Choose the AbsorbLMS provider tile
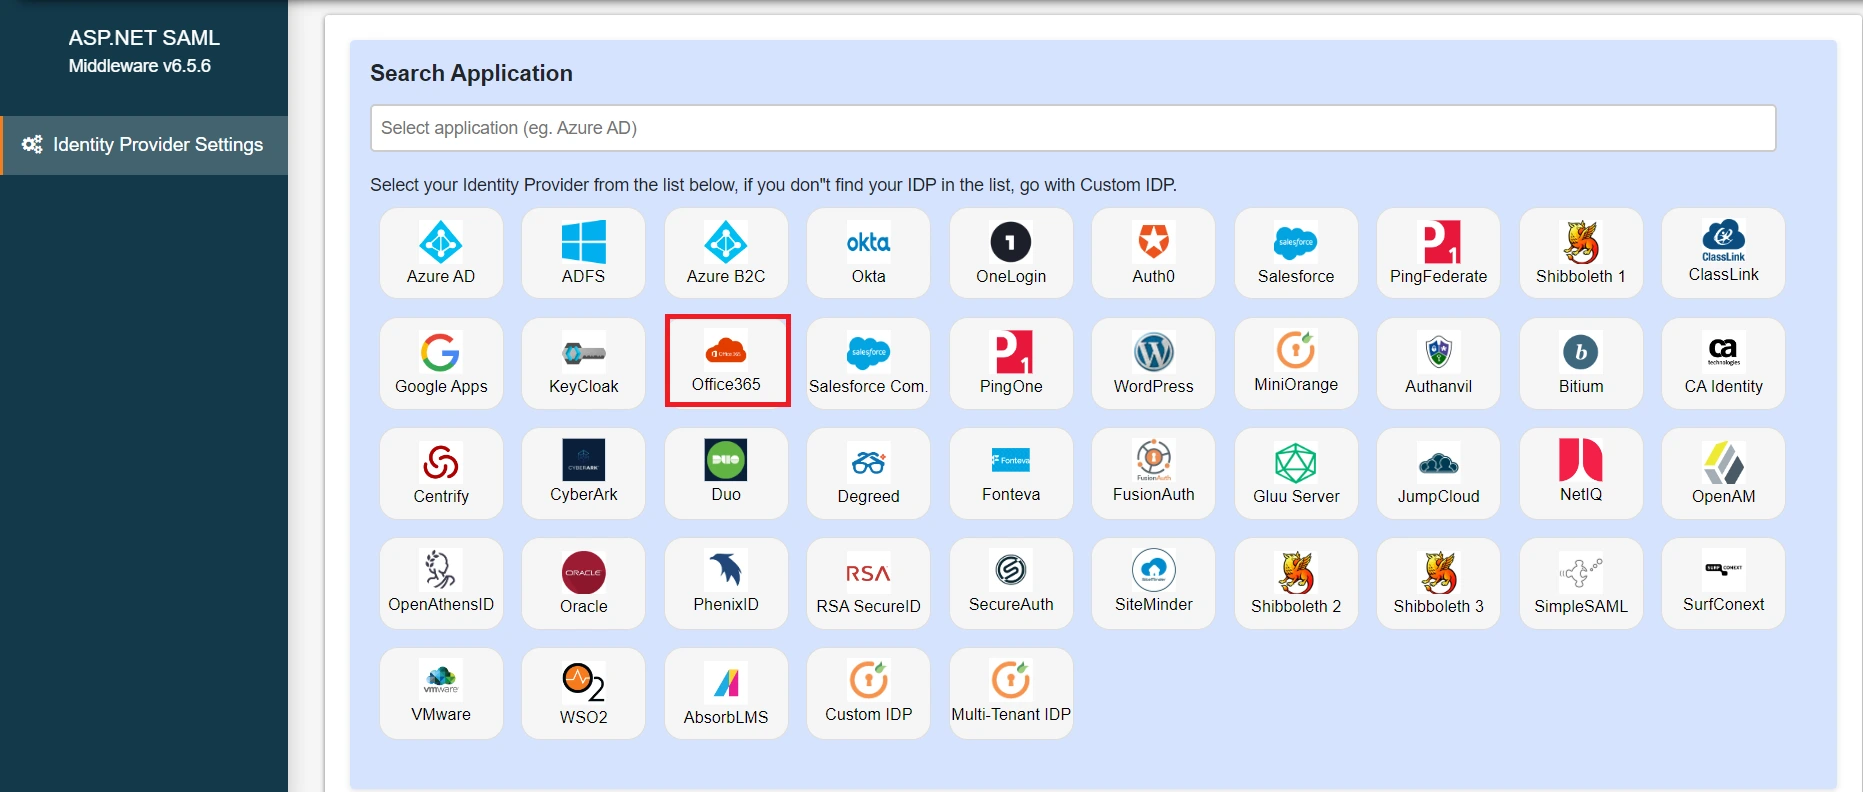Screen dimensions: 1863x792 [x=726, y=693]
